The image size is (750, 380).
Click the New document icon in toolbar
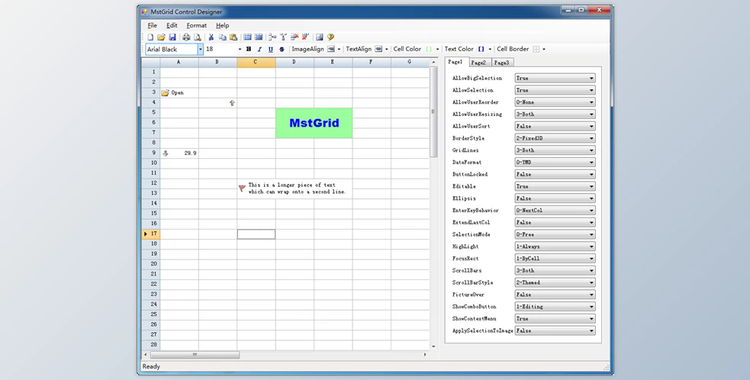click(x=150, y=37)
